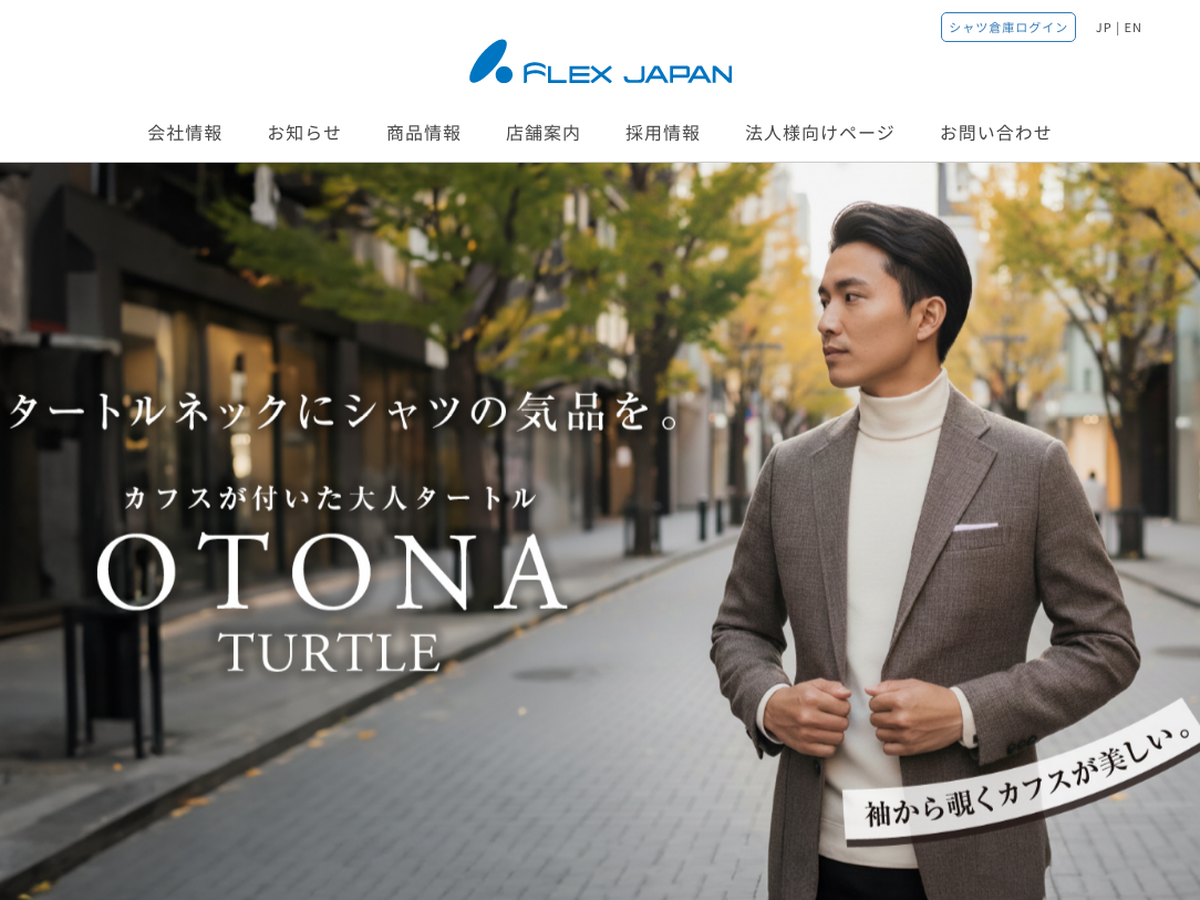Open the 会社情報 menu

coord(185,132)
